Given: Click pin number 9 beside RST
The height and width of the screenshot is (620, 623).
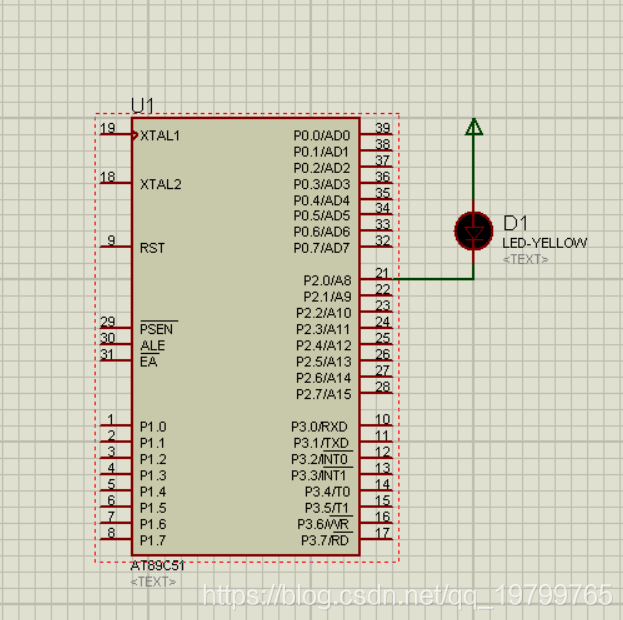Looking at the screenshot, I should click(x=111, y=240).
